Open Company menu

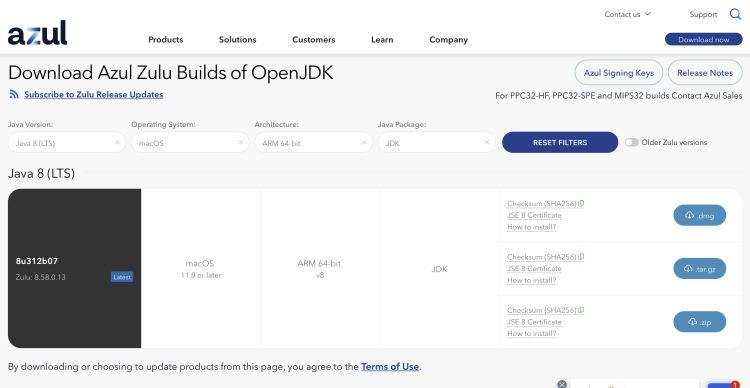tap(449, 40)
